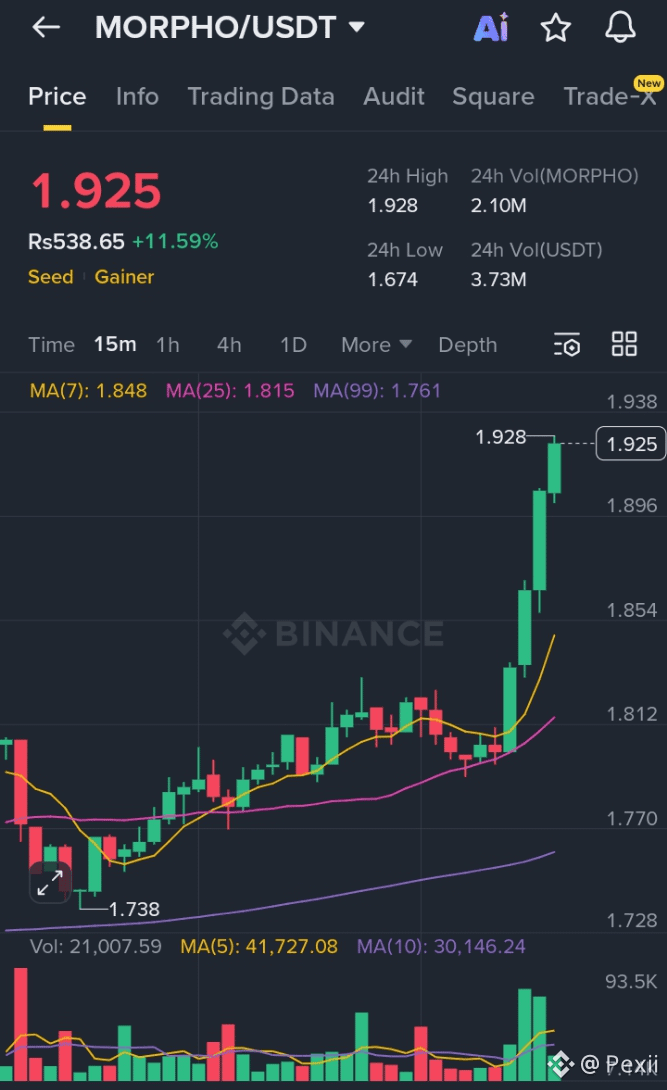Screen dimensions: 667x1090
Task: Tap the volume MA(5): 41,727.08 label
Action: point(258,946)
